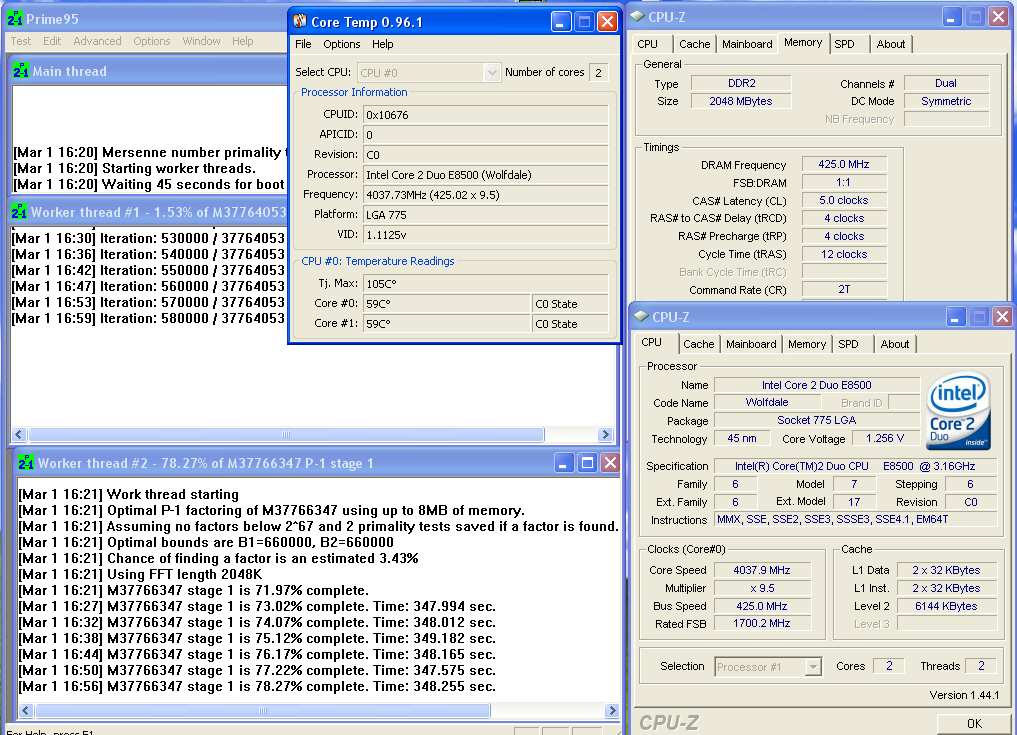Viewport: 1017px width, 735px height.
Task: Click Number of cores field showing 2
Action: point(599,73)
